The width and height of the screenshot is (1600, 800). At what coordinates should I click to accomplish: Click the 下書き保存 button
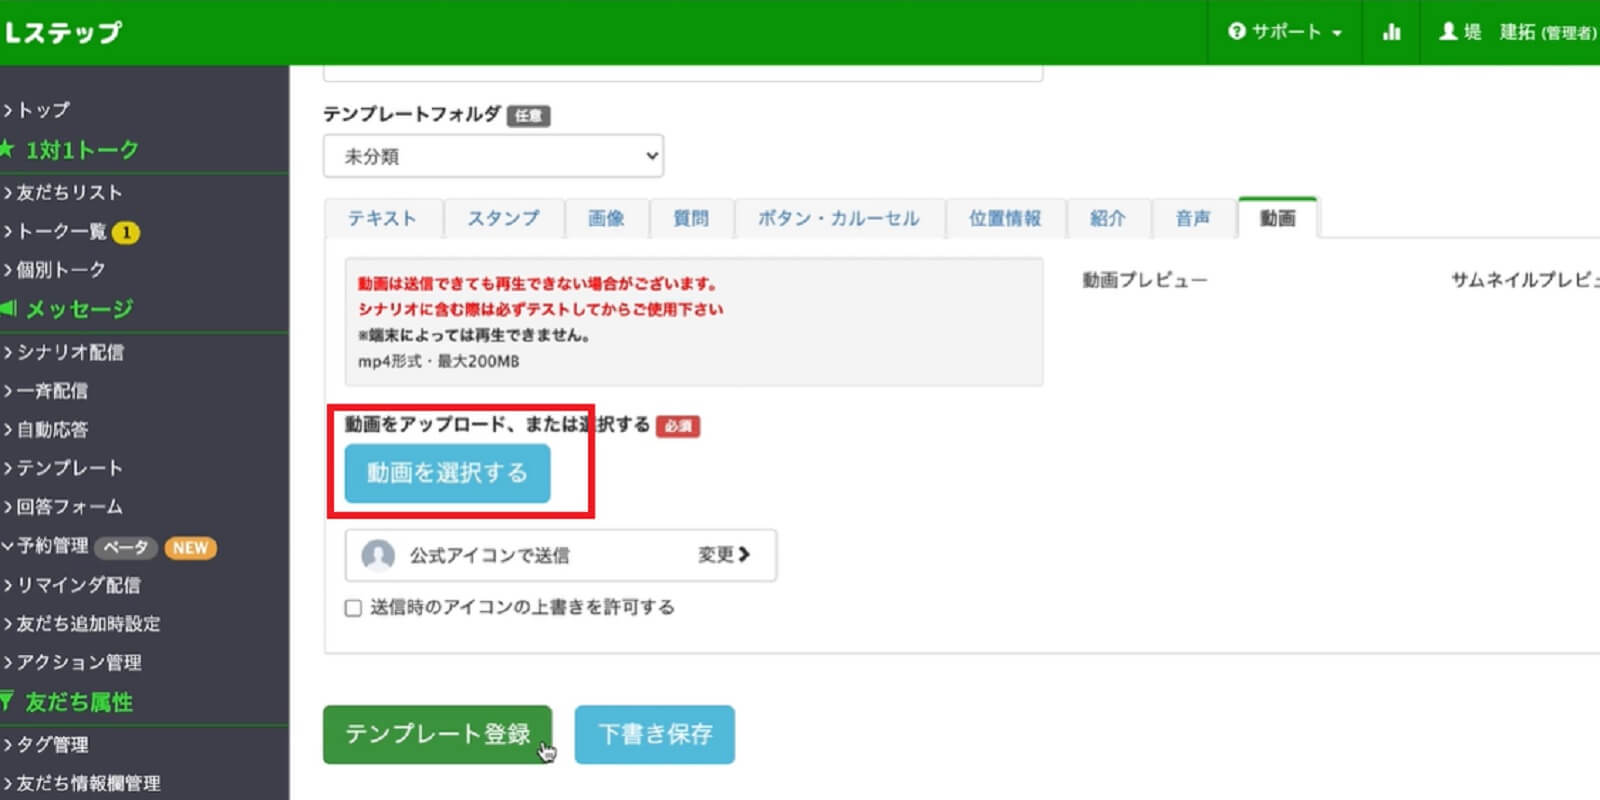[655, 734]
